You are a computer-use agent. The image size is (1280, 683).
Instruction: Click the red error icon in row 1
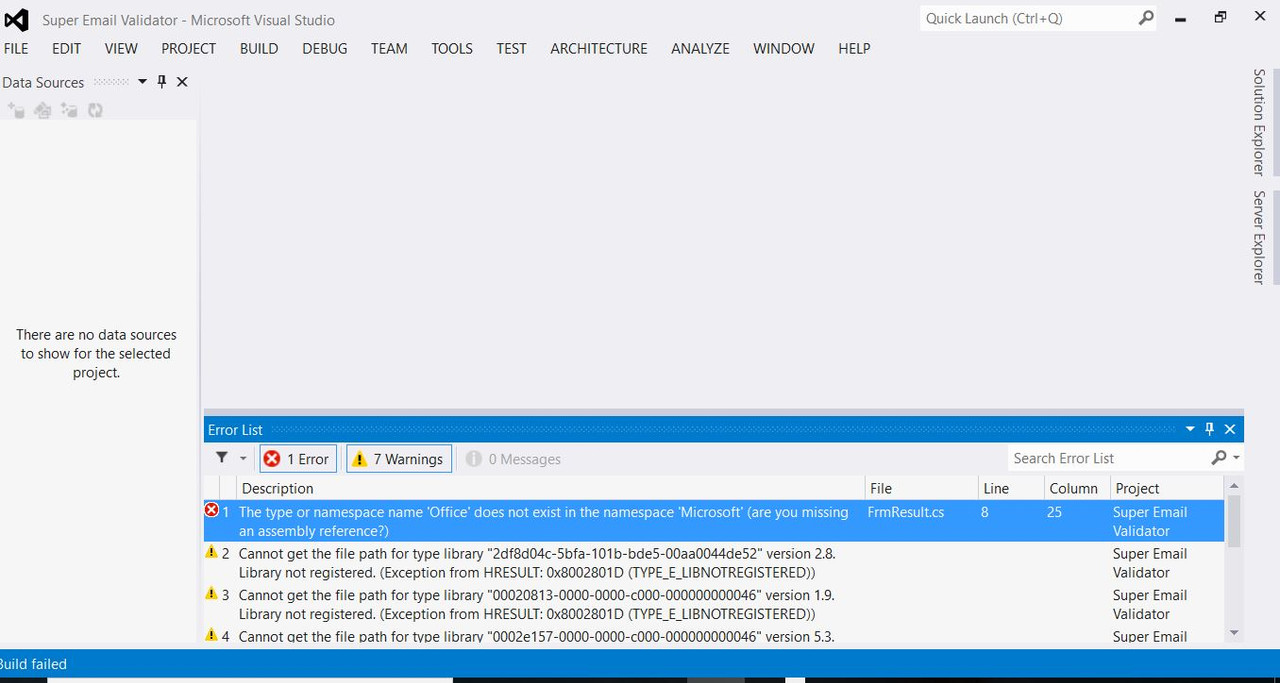(x=211, y=510)
